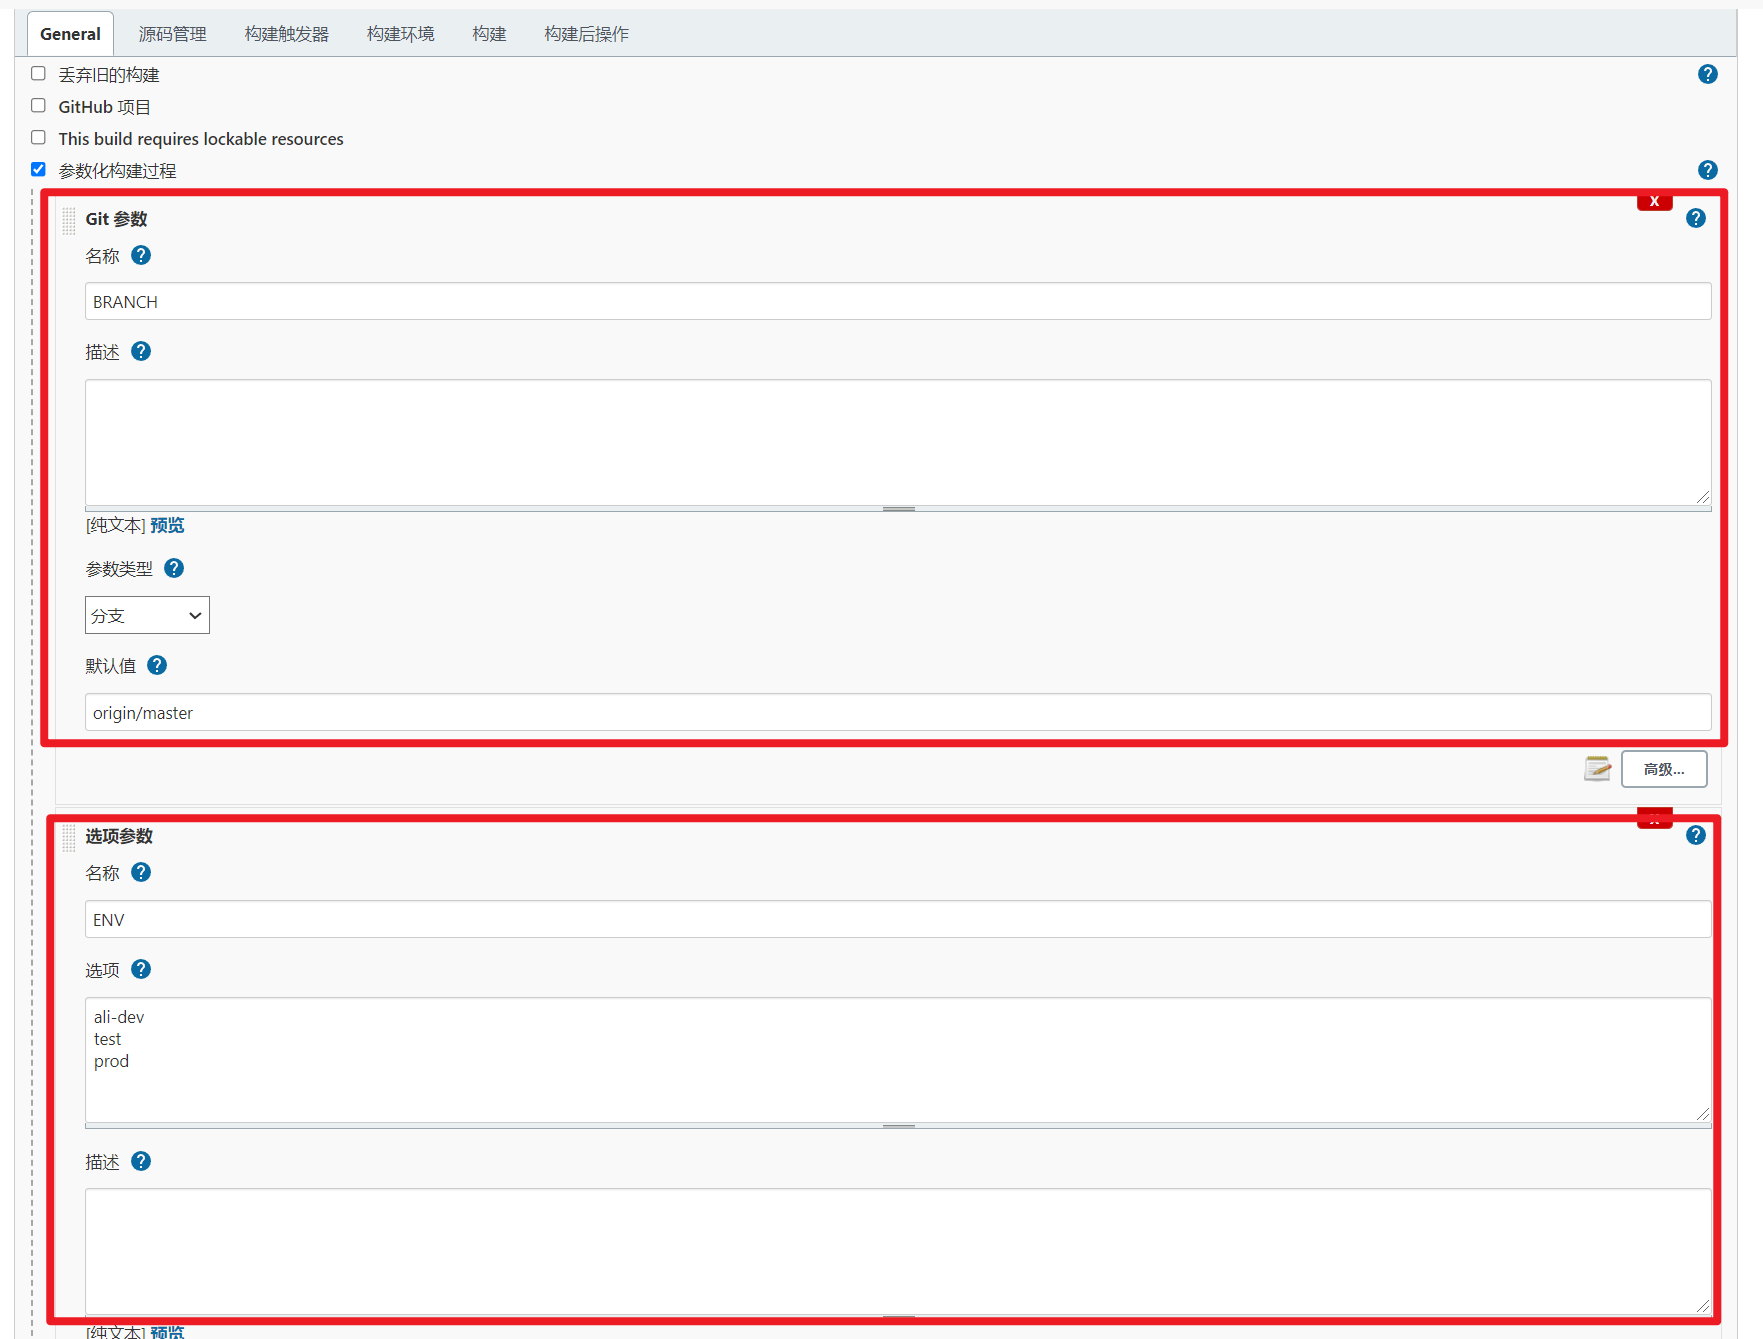Enable the 丢弃旧的构建 checkbox

coord(38,72)
